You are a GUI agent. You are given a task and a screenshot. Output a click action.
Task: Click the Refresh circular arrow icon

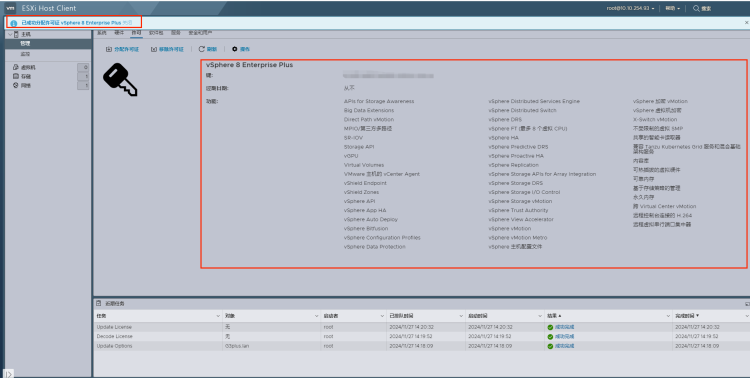coord(201,49)
